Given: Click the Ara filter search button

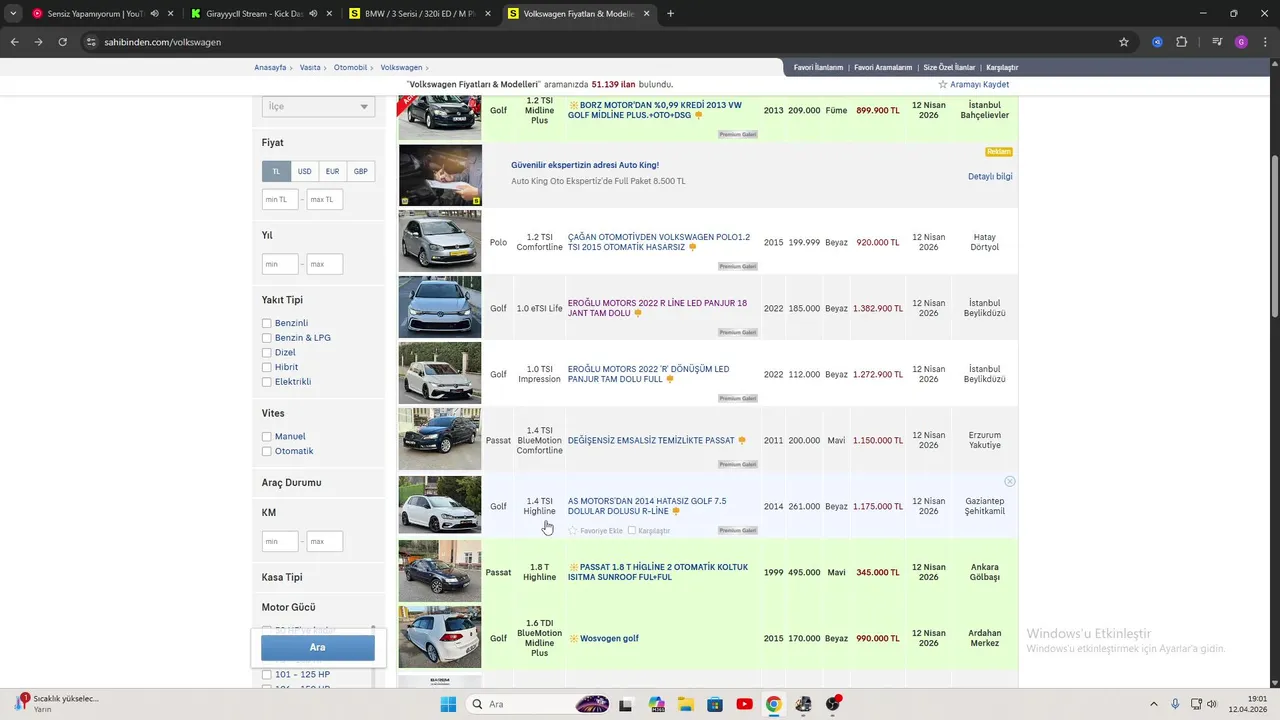Looking at the screenshot, I should click(318, 647).
